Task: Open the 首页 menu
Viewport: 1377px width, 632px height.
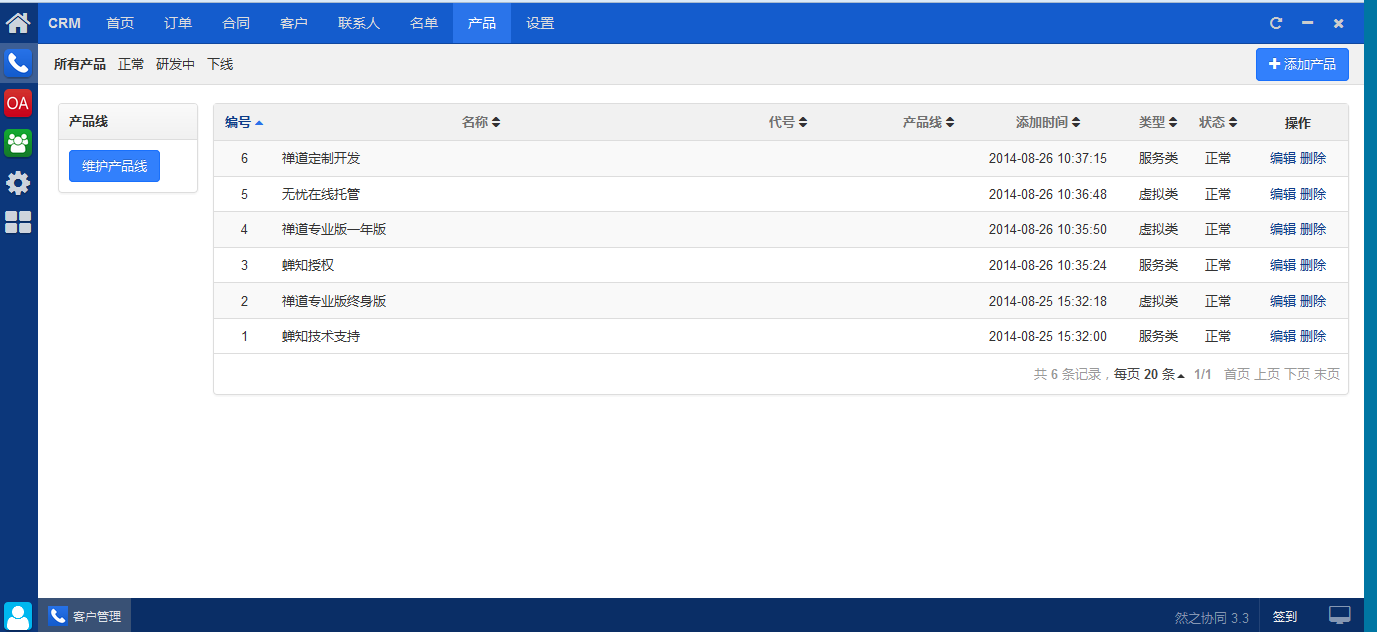Action: click(x=120, y=23)
